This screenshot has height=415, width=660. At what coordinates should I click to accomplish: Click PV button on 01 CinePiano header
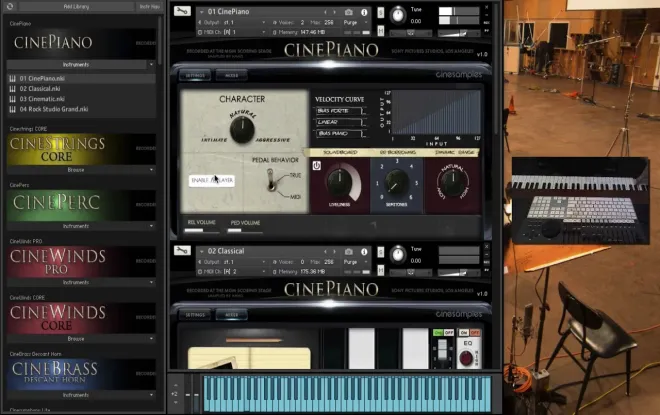point(487,31)
